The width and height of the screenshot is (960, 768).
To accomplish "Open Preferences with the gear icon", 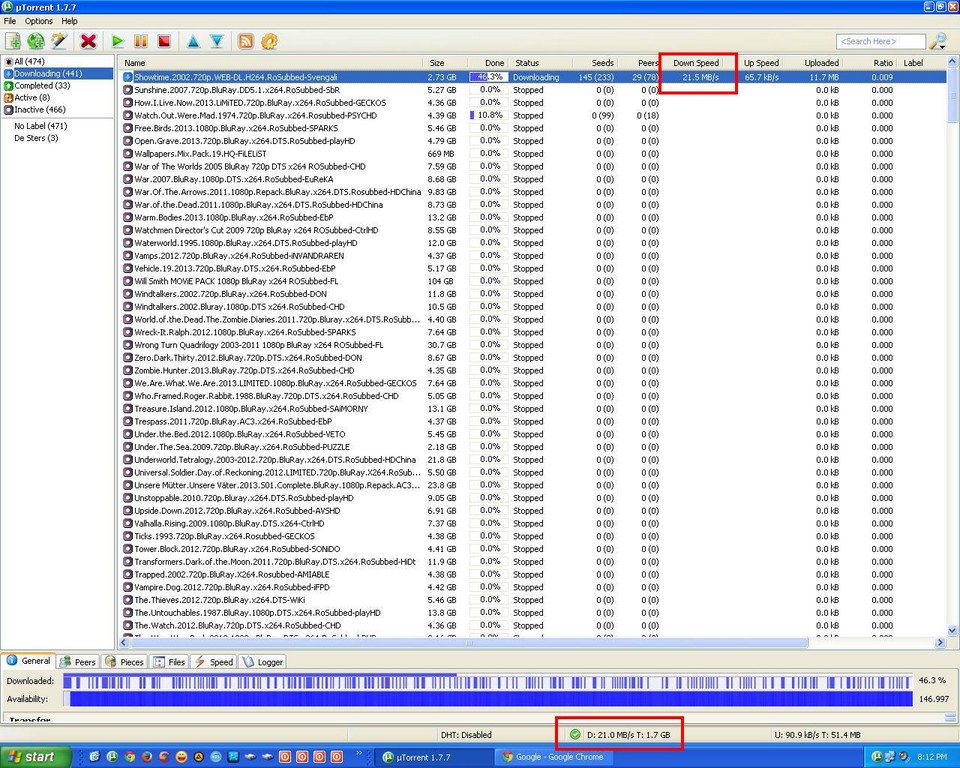I will tap(269, 41).
